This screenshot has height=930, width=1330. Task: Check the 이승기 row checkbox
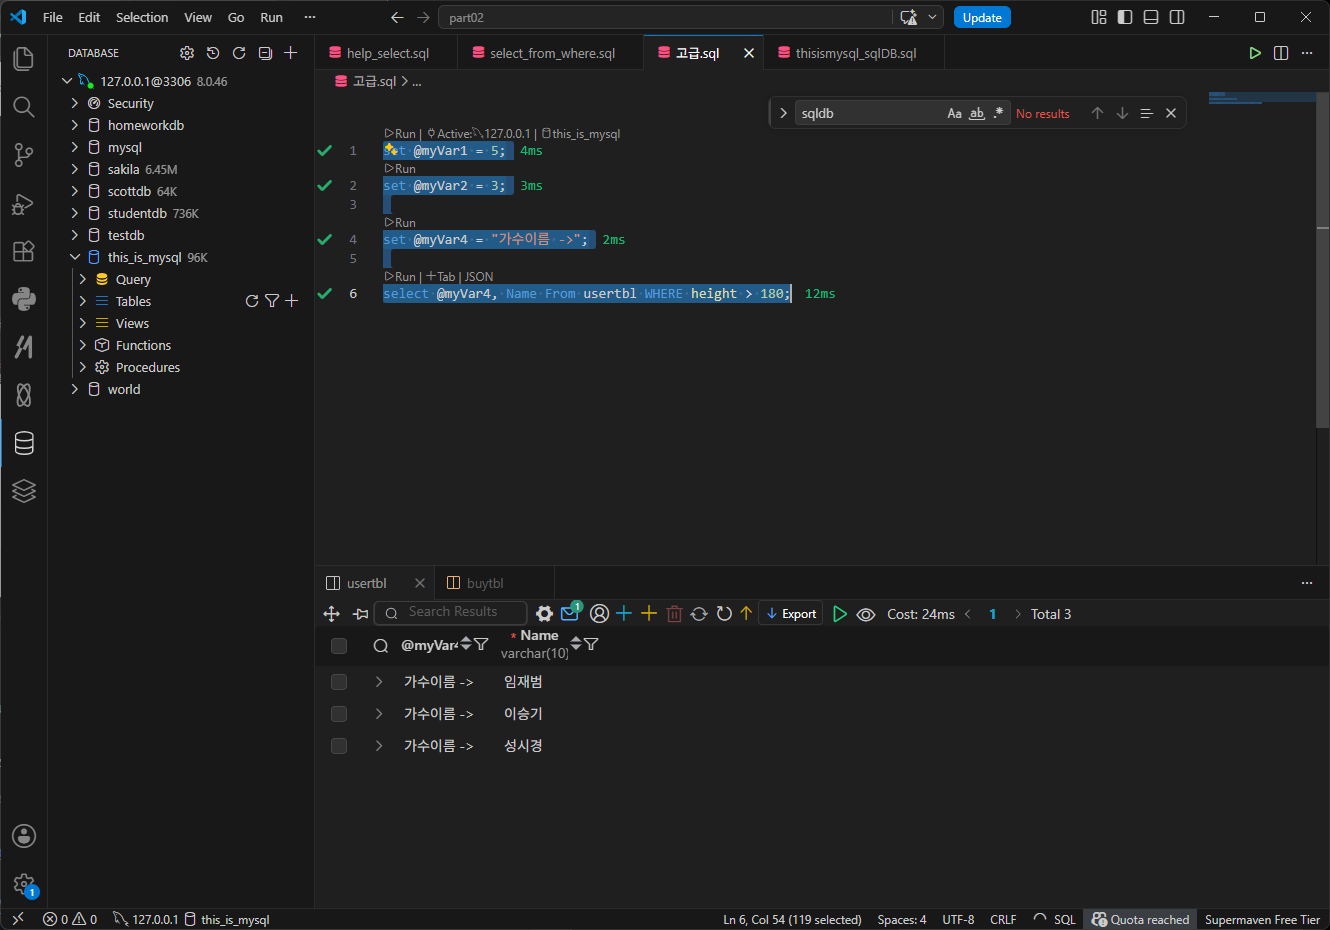pos(339,714)
